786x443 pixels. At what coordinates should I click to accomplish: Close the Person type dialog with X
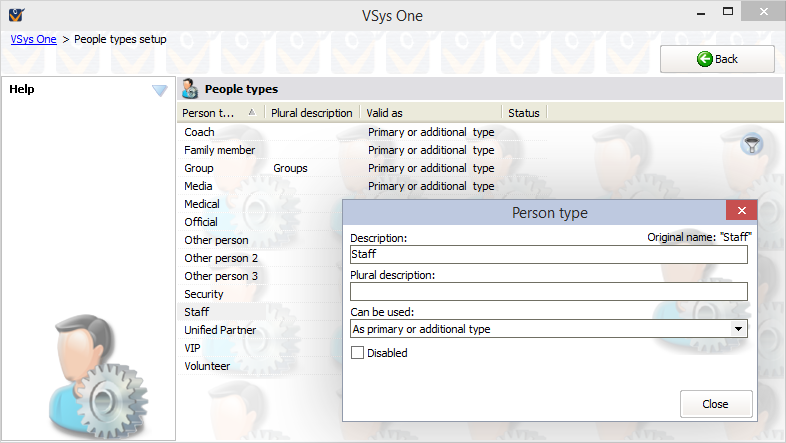tap(741, 211)
